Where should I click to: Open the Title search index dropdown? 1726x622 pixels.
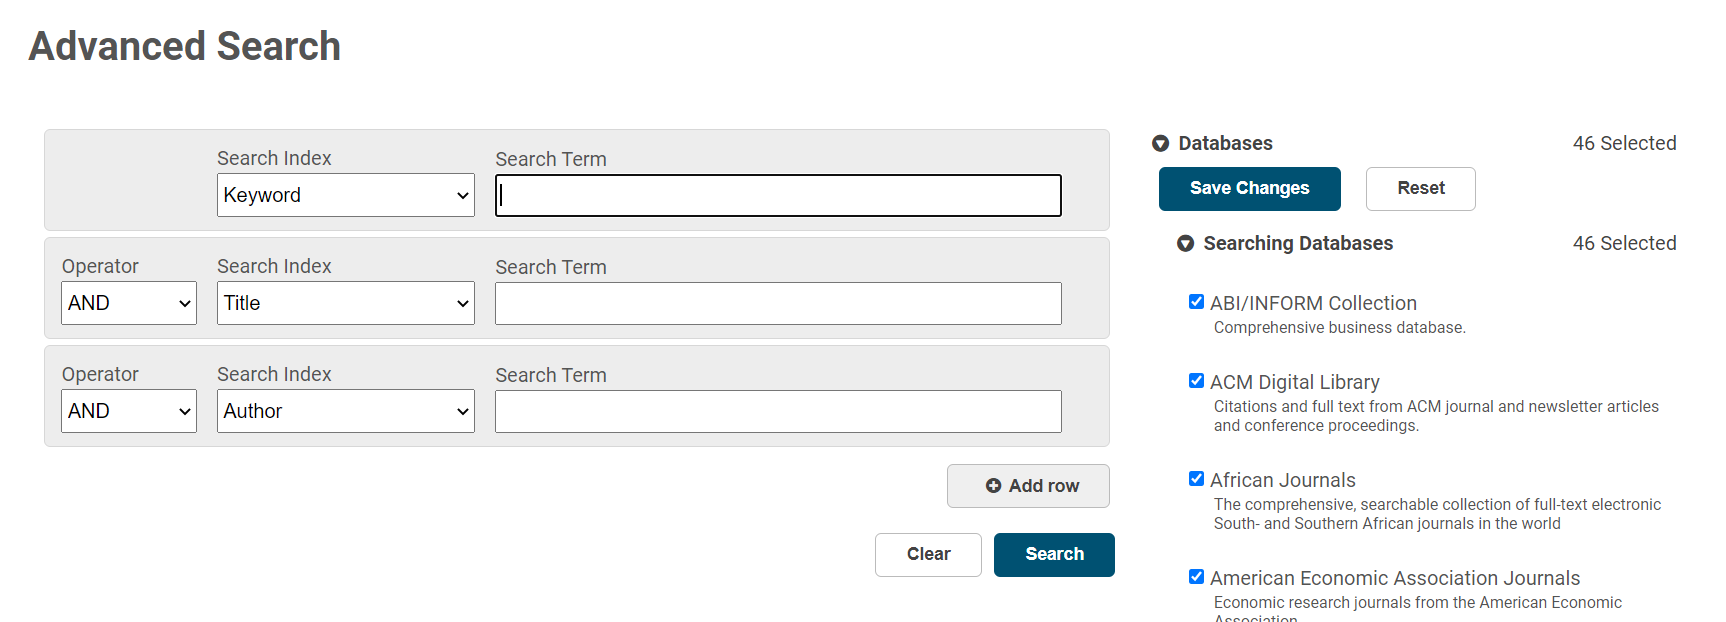pyautogui.click(x=345, y=304)
